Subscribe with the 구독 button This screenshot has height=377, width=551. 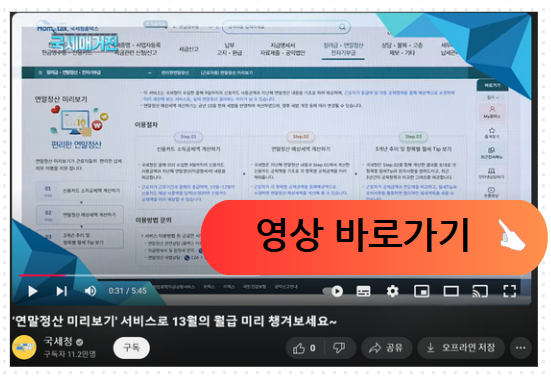131,348
